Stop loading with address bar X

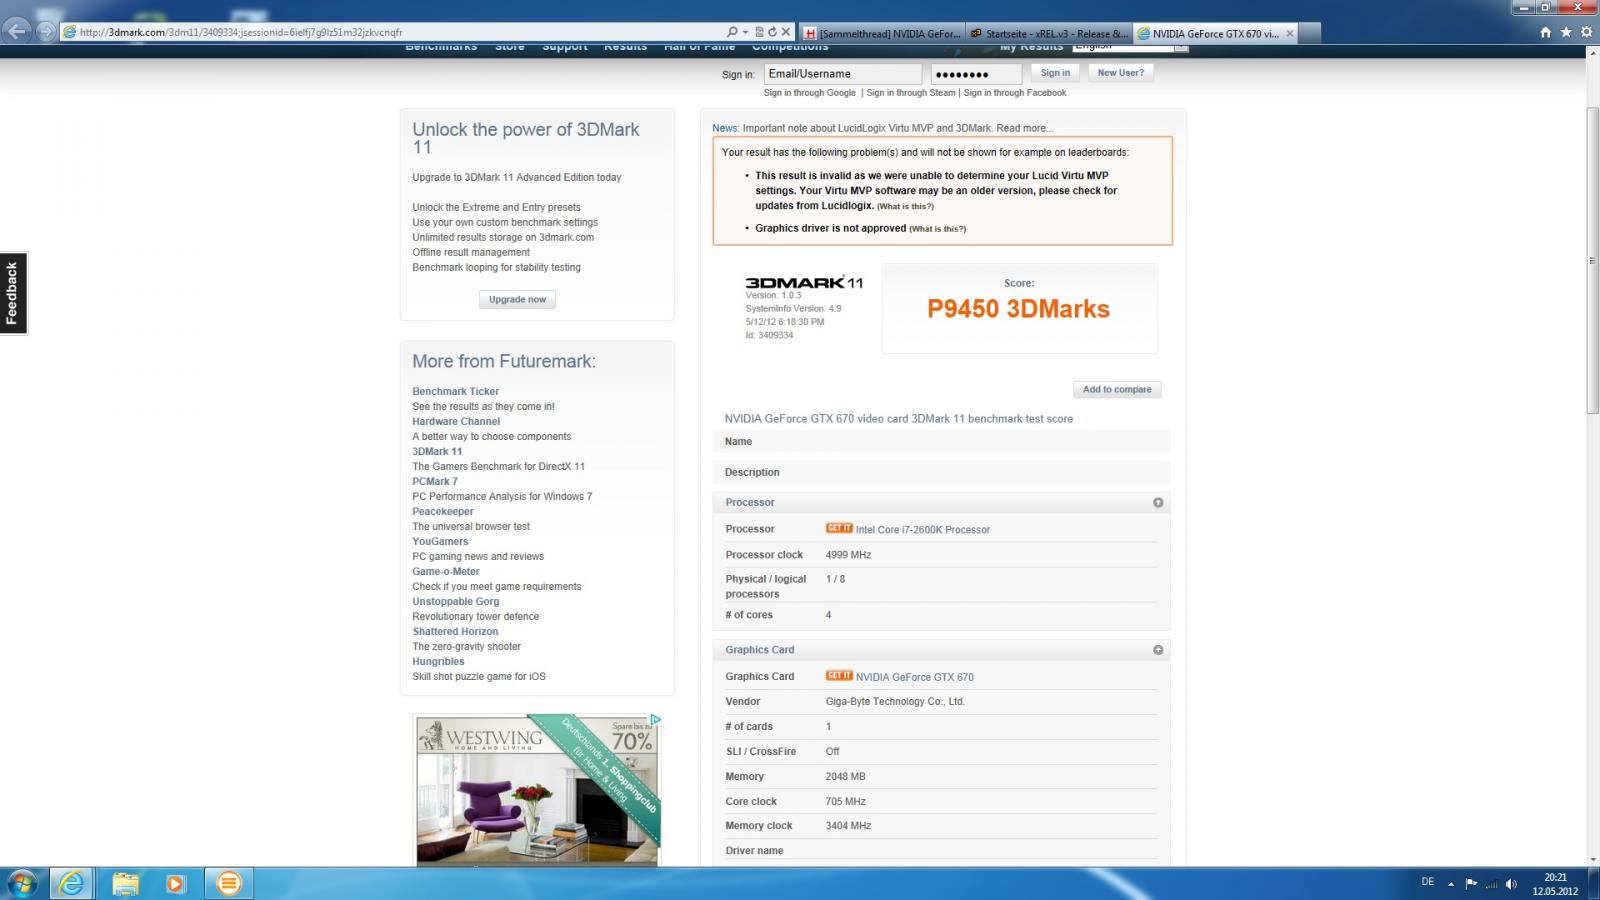click(x=785, y=32)
